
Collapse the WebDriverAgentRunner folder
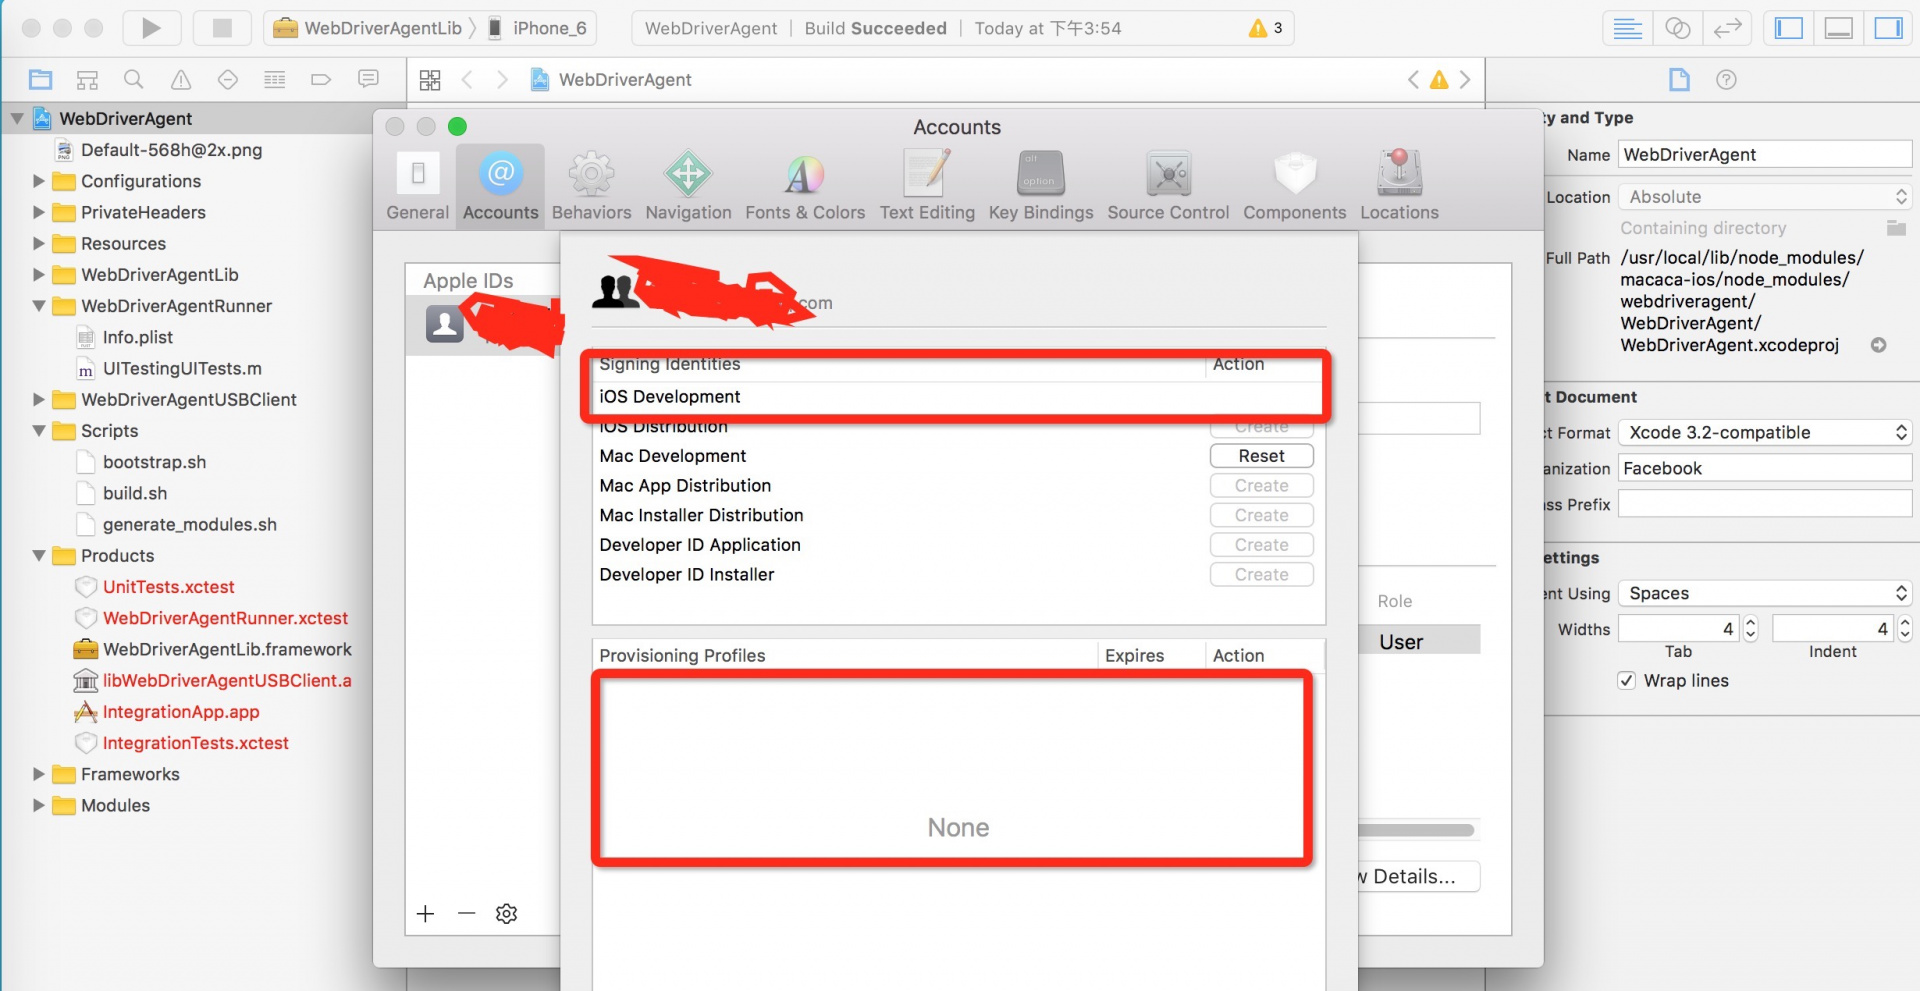point(39,306)
